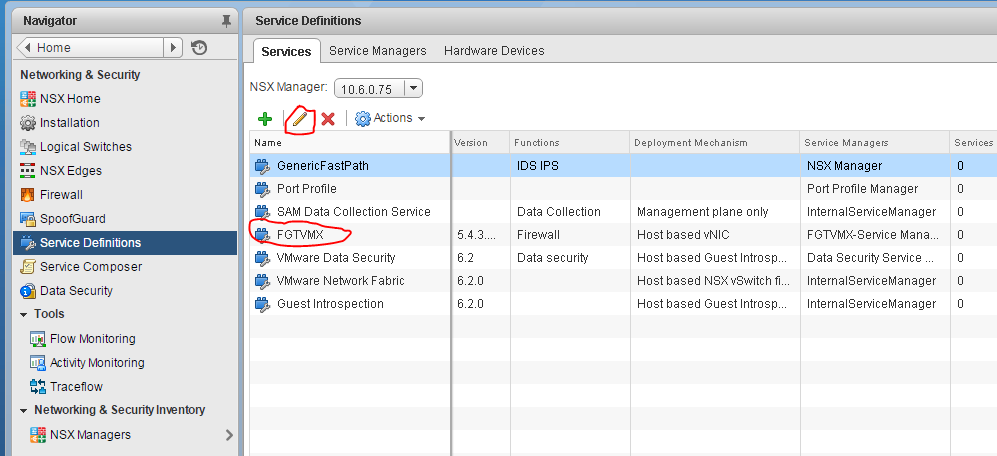Click the Installation gear icon
Viewport: 997px width, 456px height.
(28, 123)
